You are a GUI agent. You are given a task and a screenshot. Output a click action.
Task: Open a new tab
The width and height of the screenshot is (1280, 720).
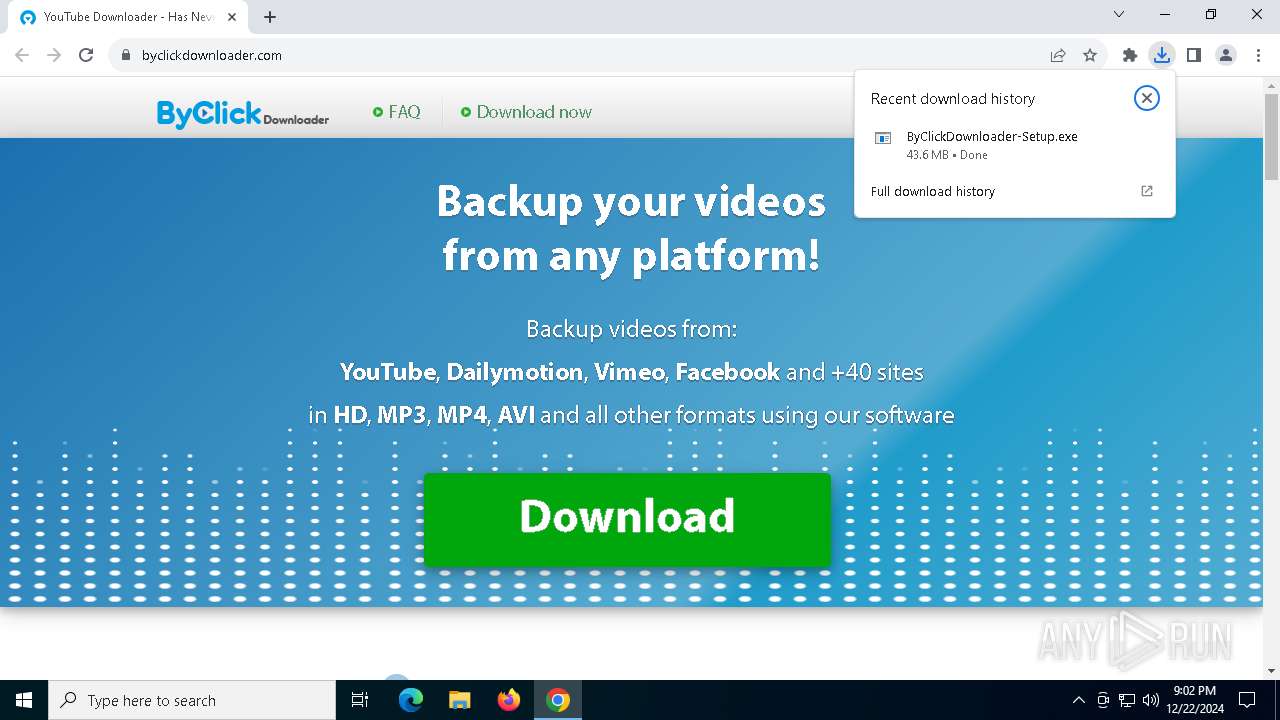point(270,17)
